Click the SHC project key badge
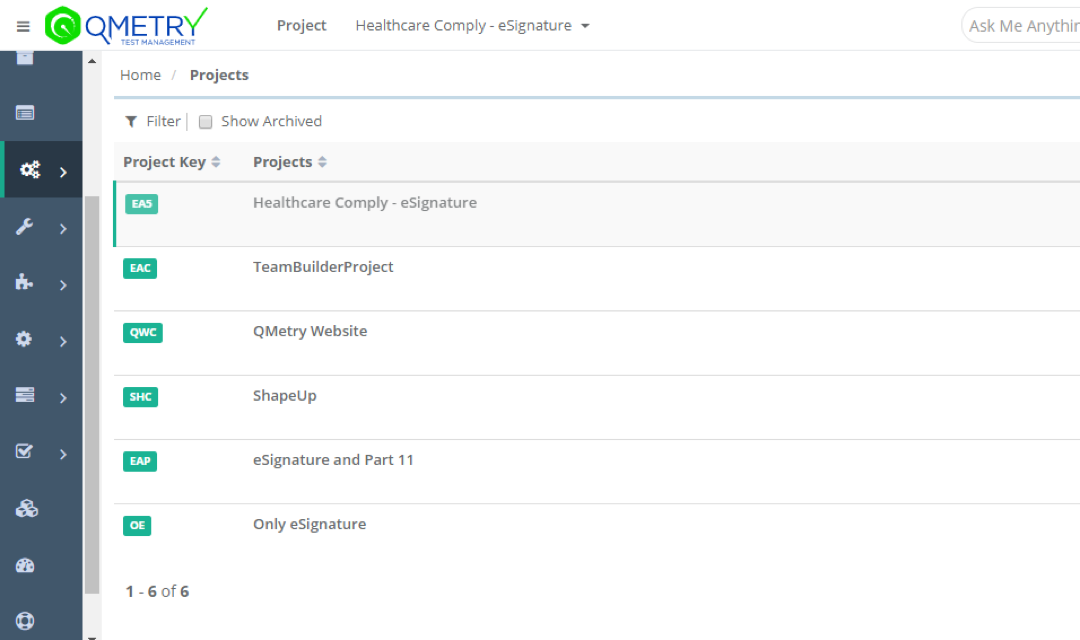Screen dimensions: 1080x640 (x=141, y=397)
